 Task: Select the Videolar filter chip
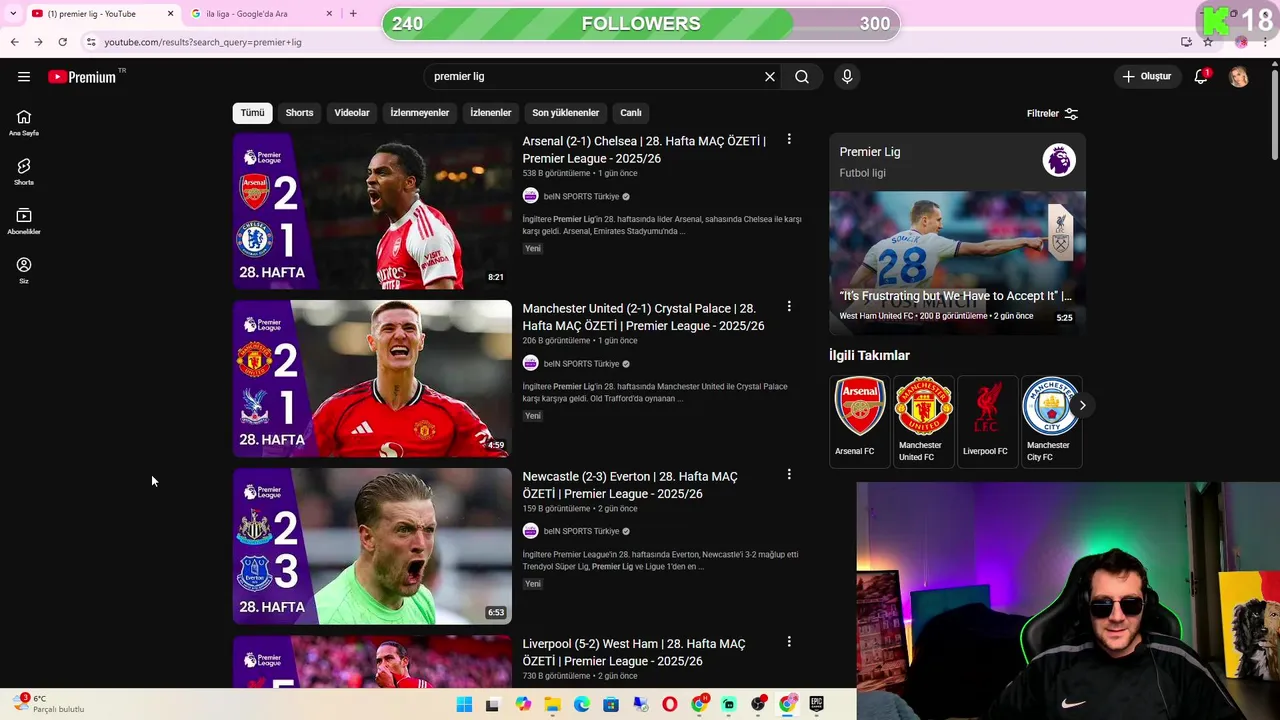[x=352, y=113]
